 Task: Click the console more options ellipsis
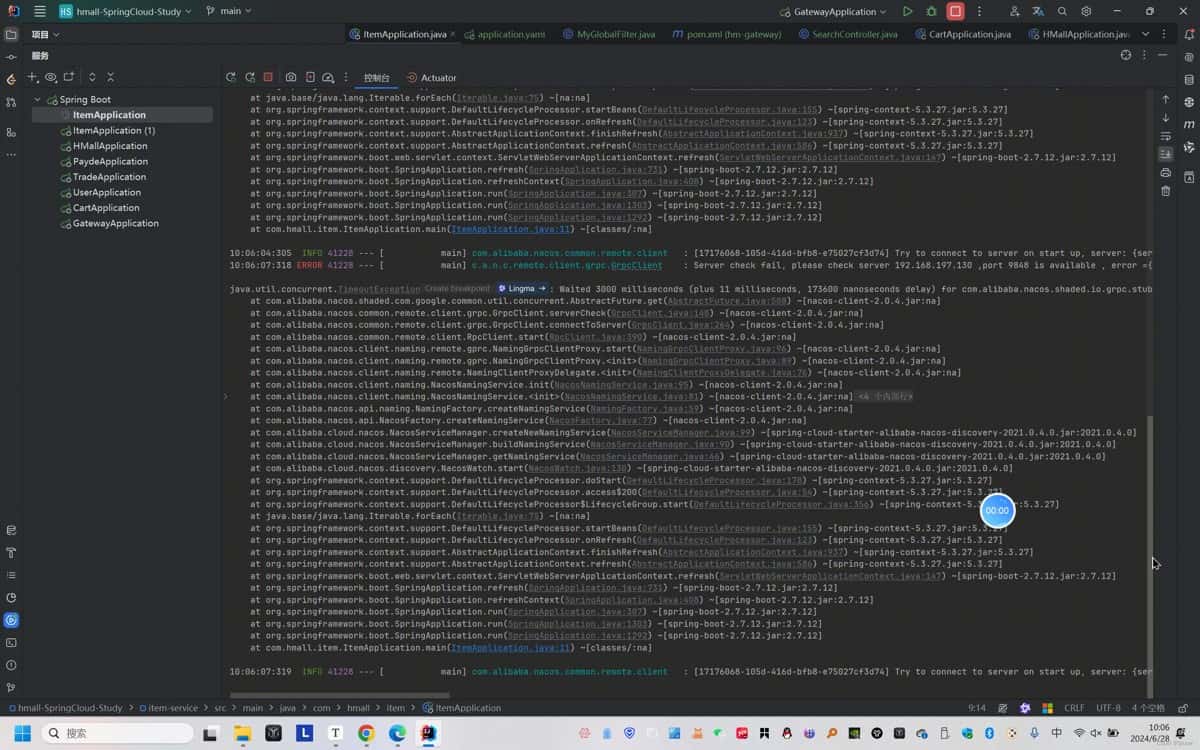(x=346, y=77)
